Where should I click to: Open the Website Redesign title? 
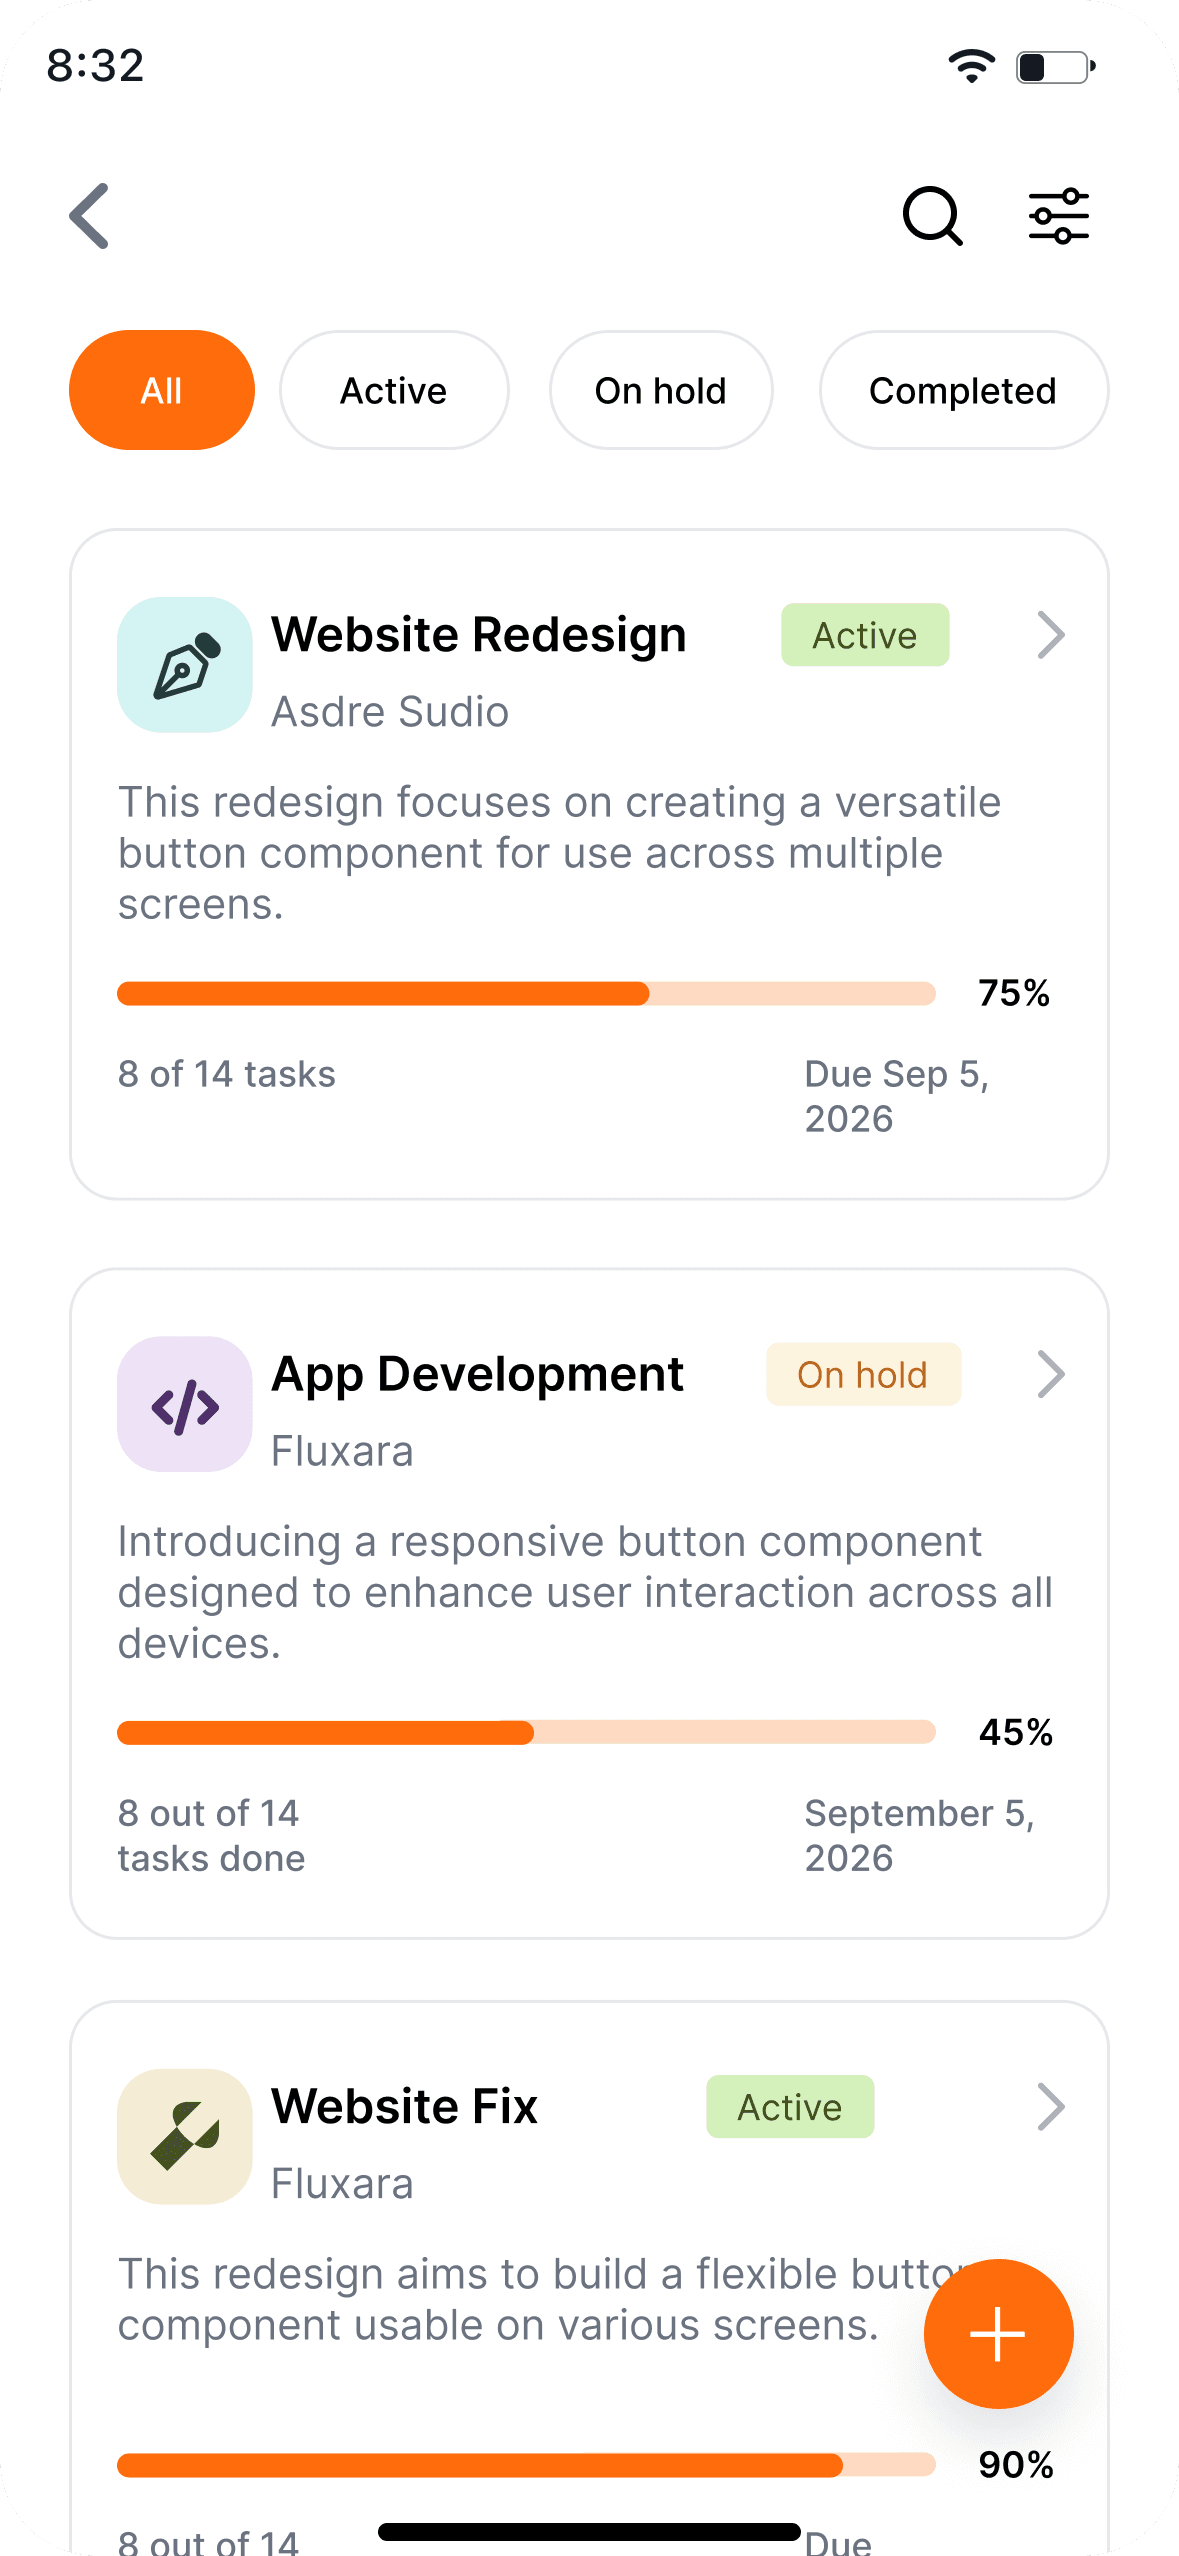pyautogui.click(x=479, y=635)
